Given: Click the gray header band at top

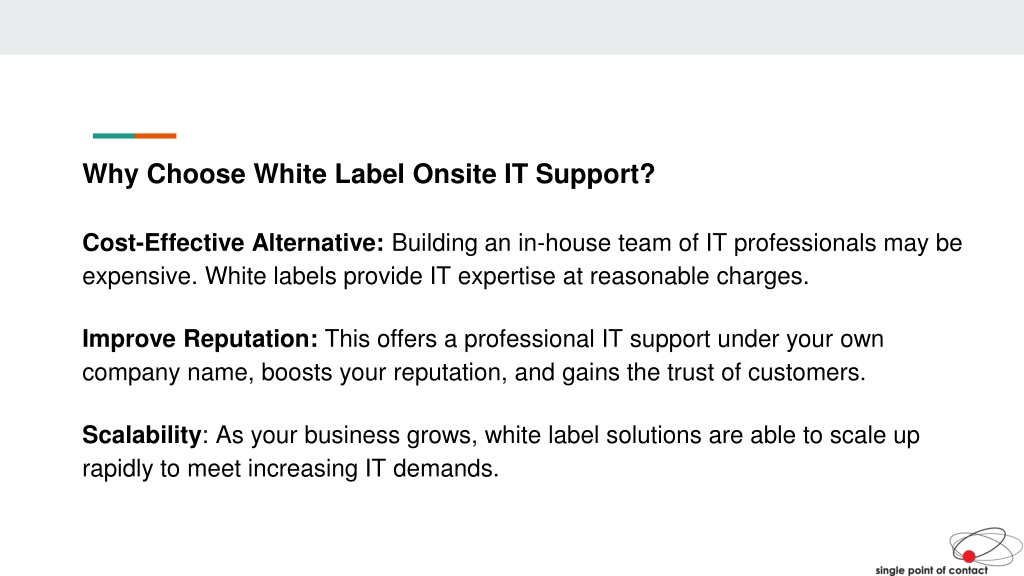Looking at the screenshot, I should pyautogui.click(x=512, y=27).
